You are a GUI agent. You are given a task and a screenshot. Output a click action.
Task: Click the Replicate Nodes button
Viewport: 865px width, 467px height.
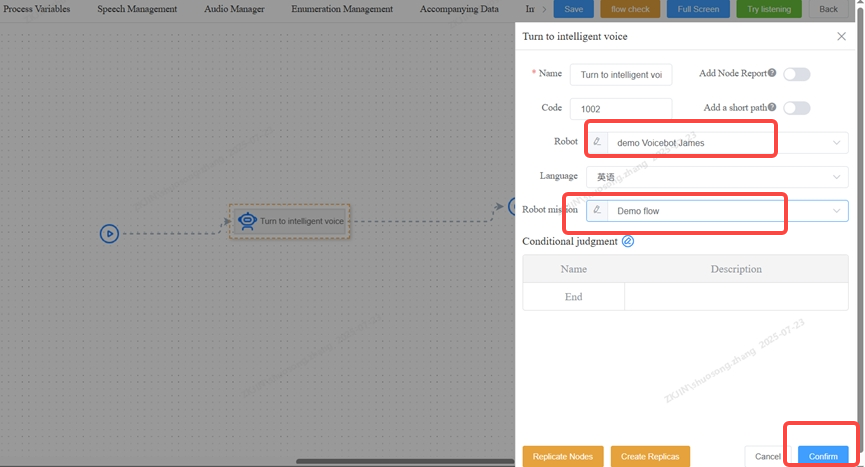[563, 456]
